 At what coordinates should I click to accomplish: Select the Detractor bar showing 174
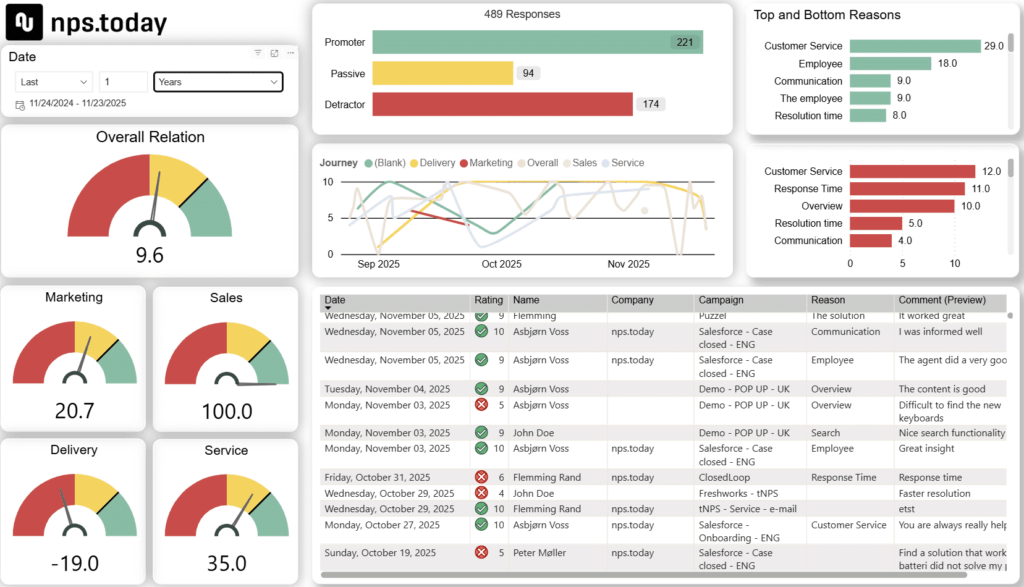click(502, 104)
